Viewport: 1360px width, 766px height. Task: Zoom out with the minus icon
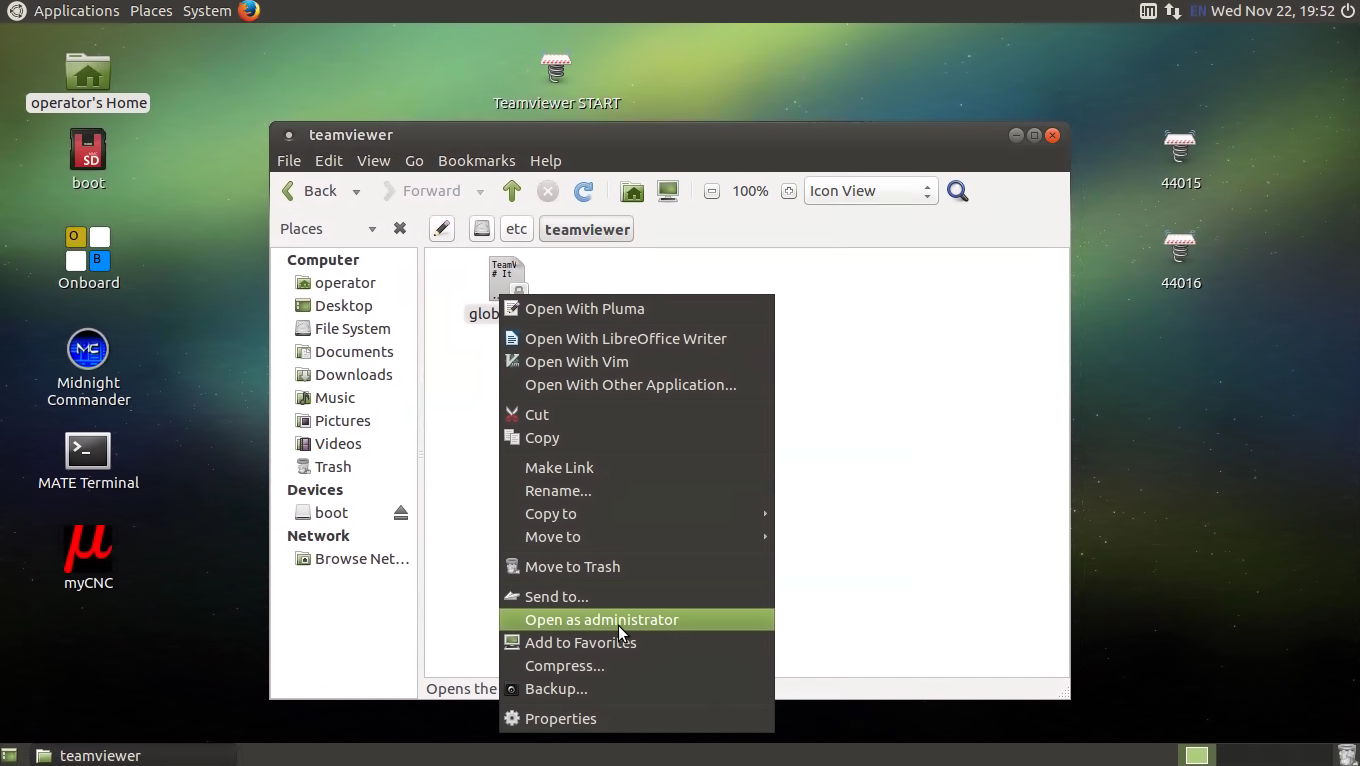(x=712, y=191)
